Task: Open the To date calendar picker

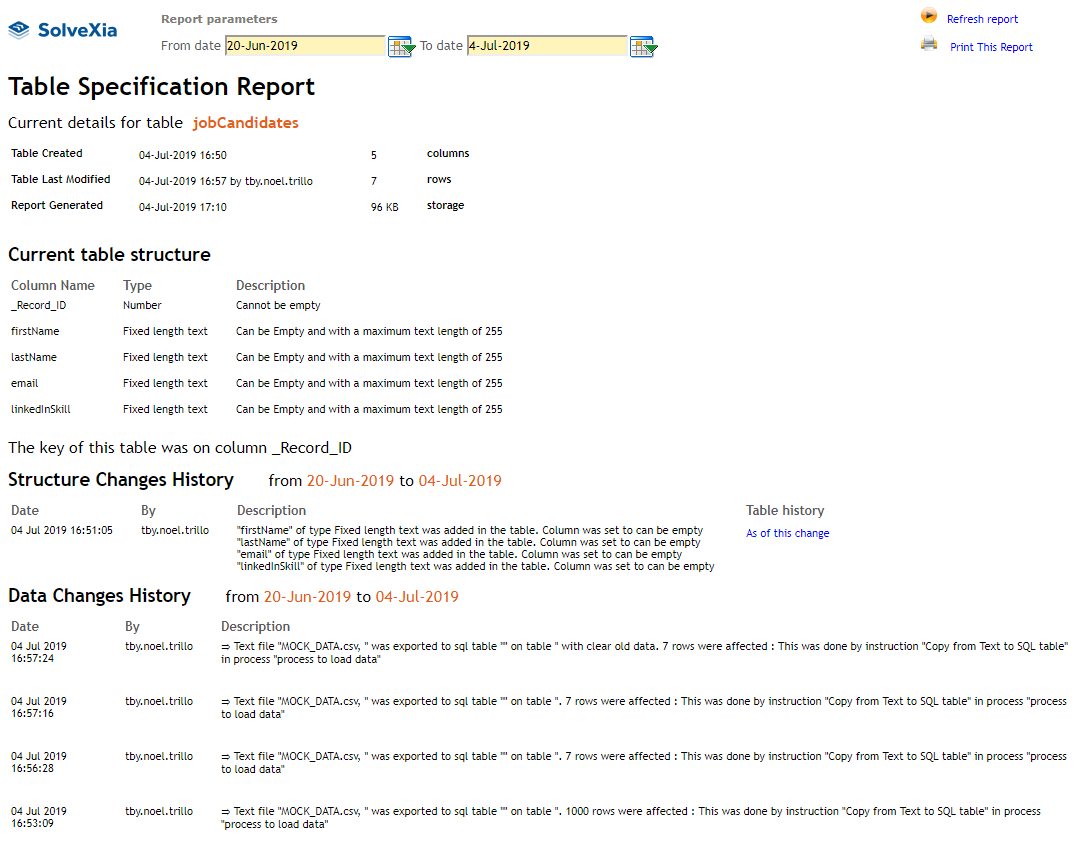Action: pyautogui.click(x=643, y=46)
